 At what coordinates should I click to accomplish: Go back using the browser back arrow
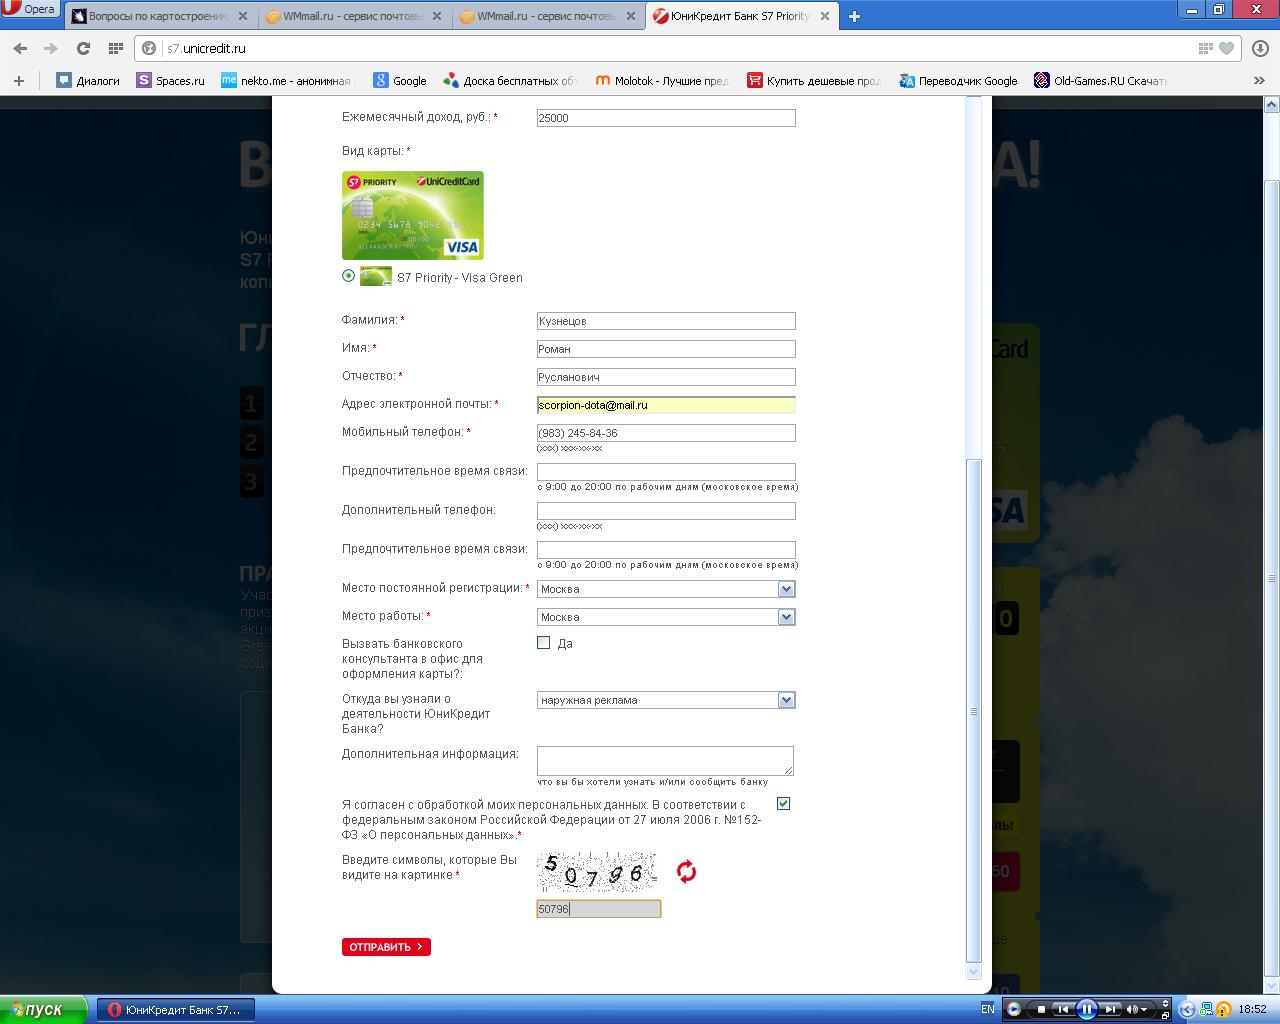(20, 48)
